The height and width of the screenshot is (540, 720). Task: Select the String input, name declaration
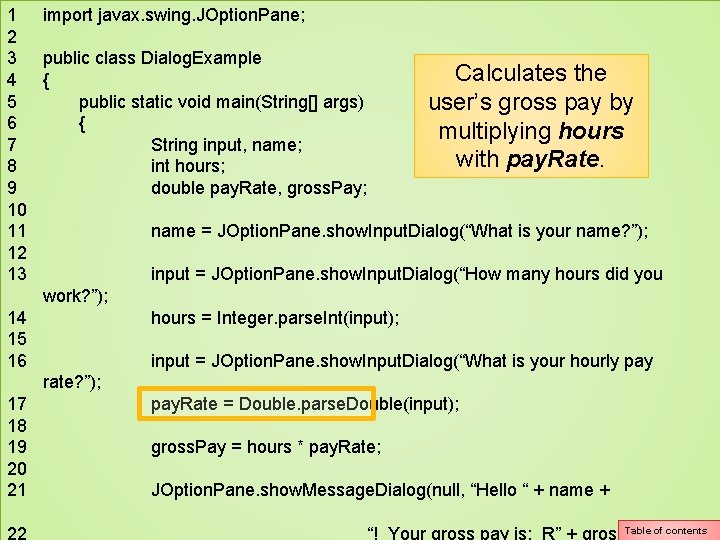click(226, 145)
